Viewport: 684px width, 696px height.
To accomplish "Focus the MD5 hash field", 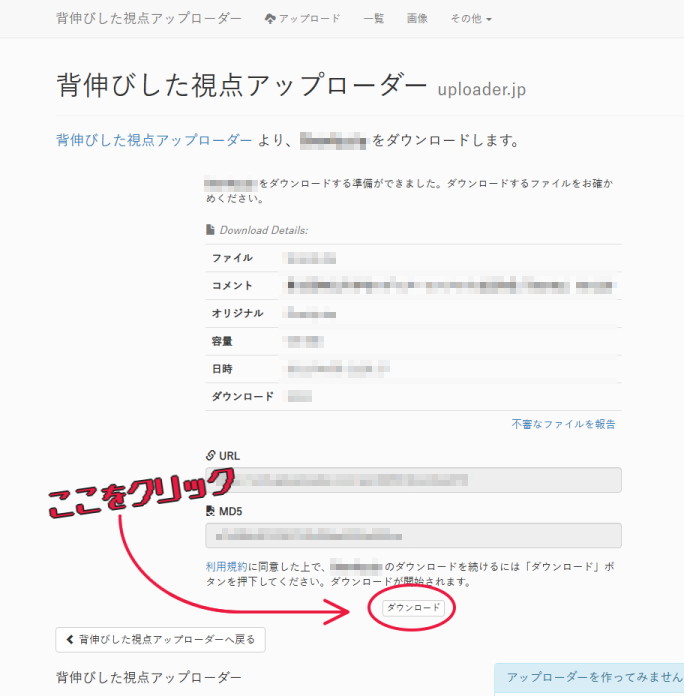I will [x=413, y=535].
